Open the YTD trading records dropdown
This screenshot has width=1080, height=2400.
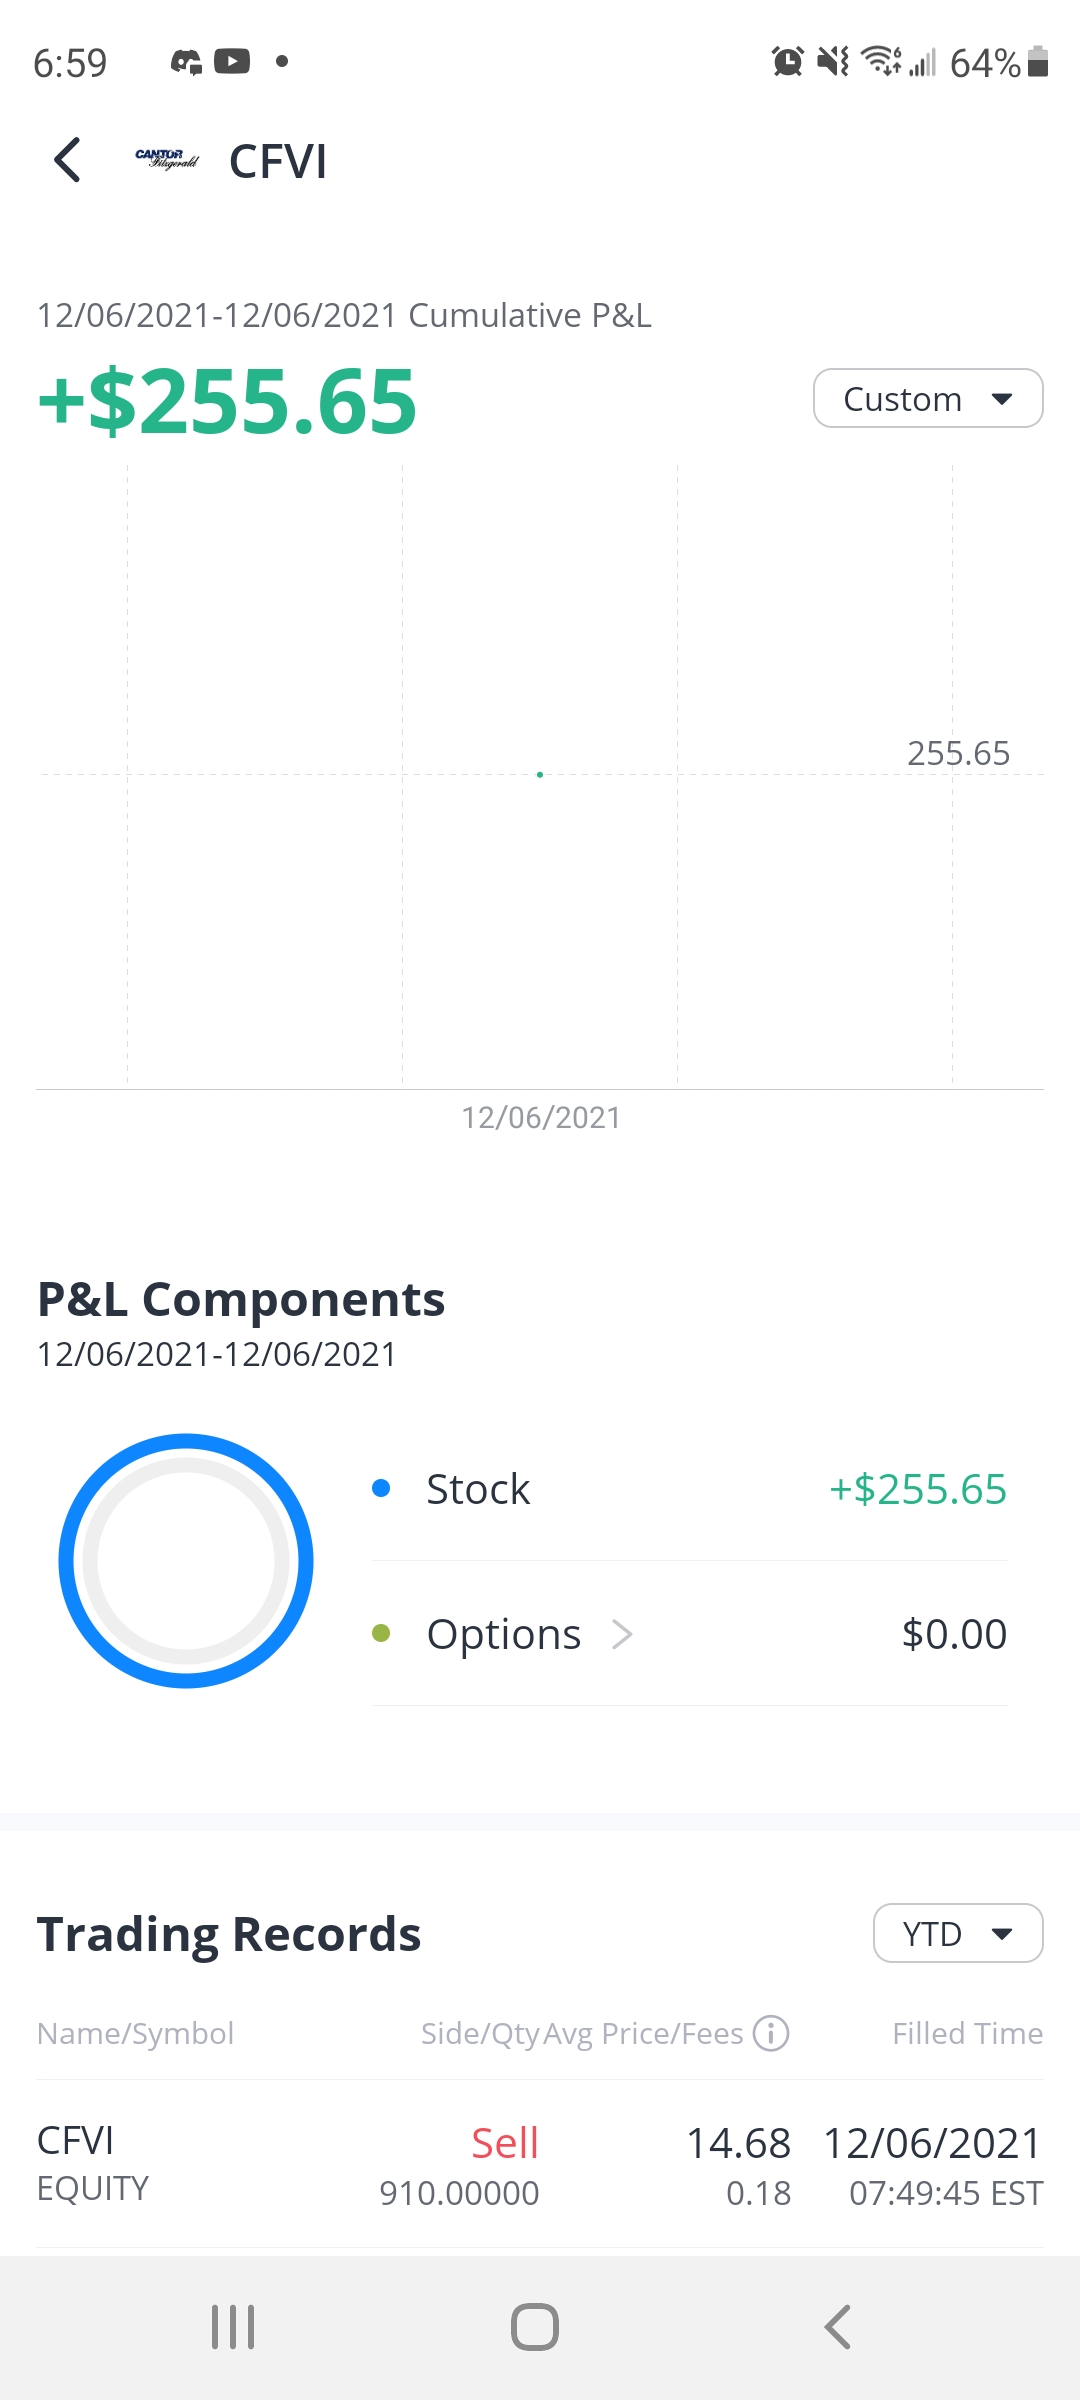pos(957,1933)
